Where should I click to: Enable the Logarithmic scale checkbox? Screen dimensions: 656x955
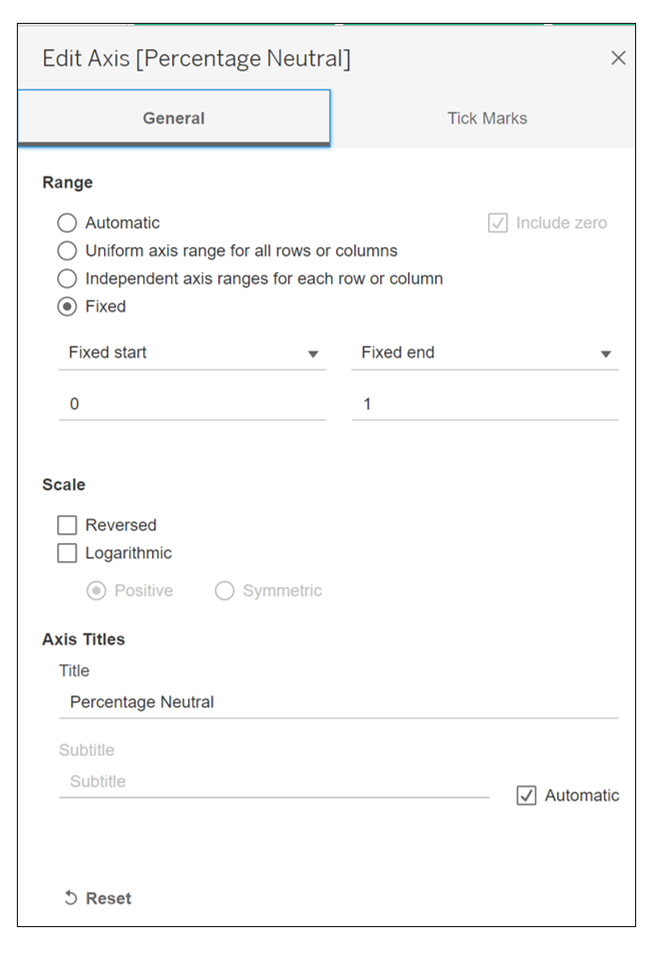pyautogui.click(x=67, y=553)
